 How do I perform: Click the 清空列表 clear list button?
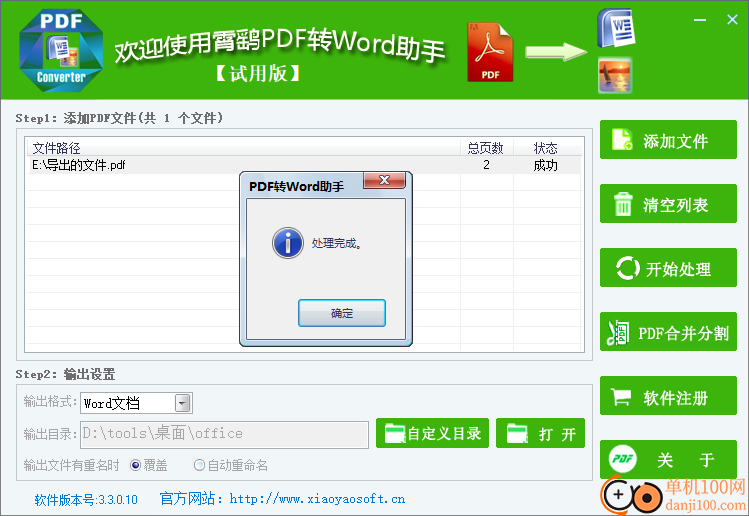668,204
